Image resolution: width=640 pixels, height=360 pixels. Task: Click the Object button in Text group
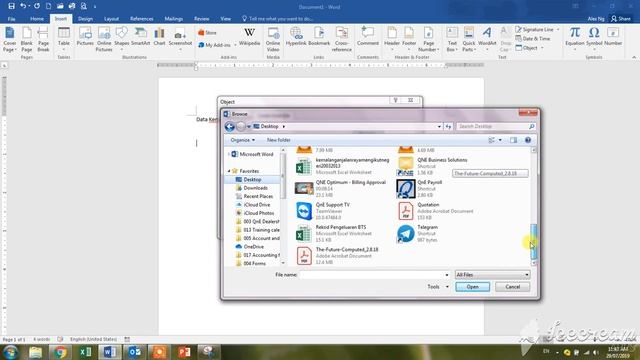click(529, 48)
